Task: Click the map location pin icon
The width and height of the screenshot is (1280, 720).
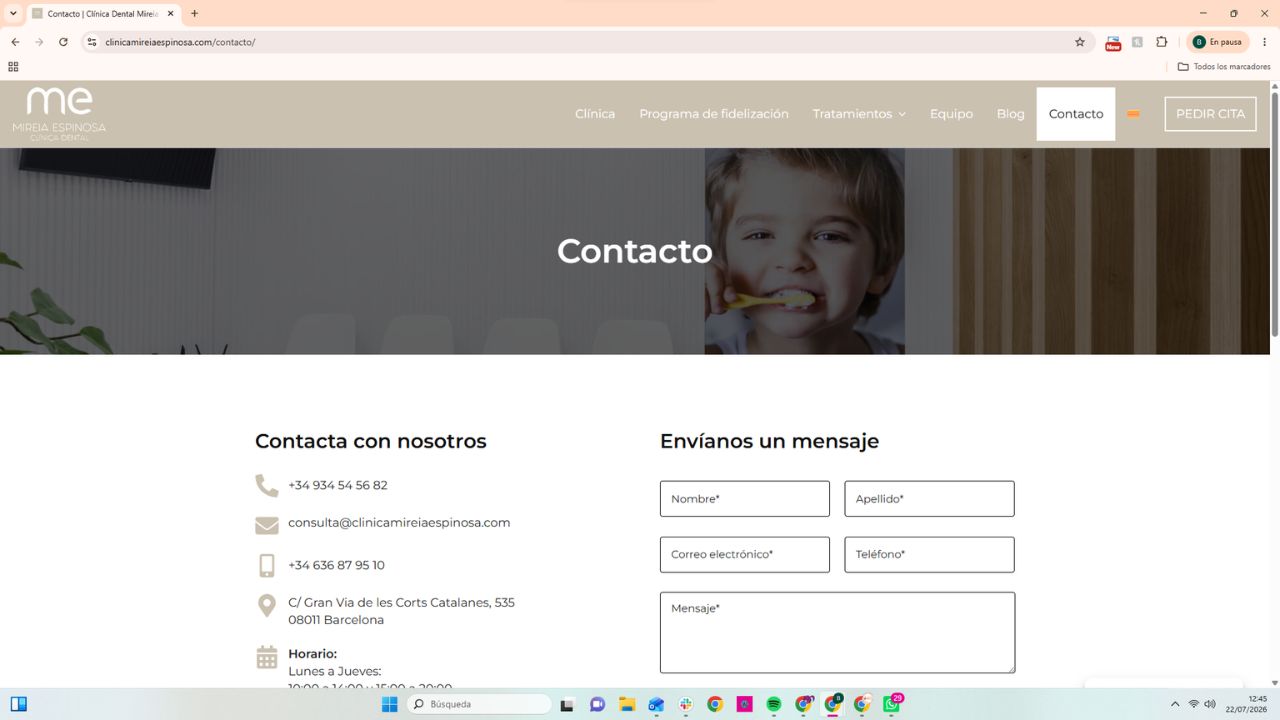Action: pyautogui.click(x=267, y=606)
